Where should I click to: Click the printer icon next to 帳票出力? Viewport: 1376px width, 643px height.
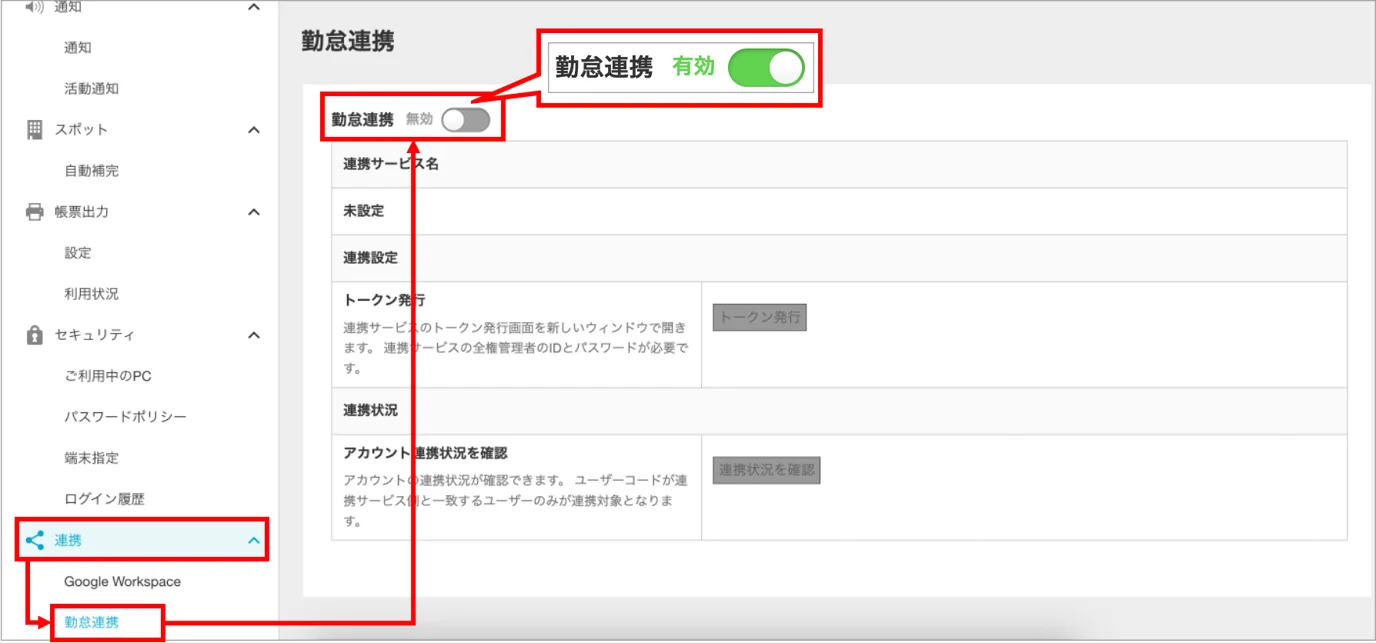coord(35,212)
